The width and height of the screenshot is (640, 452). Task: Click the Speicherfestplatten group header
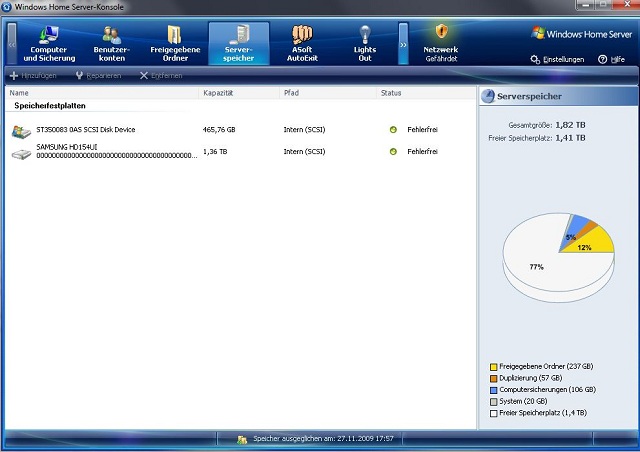click(x=50, y=106)
